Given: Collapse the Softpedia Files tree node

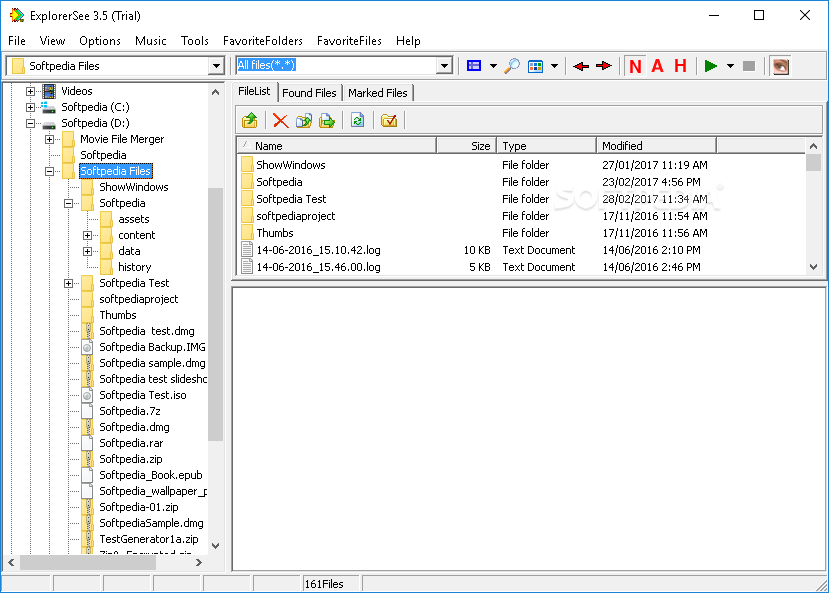Looking at the screenshot, I should (x=50, y=171).
